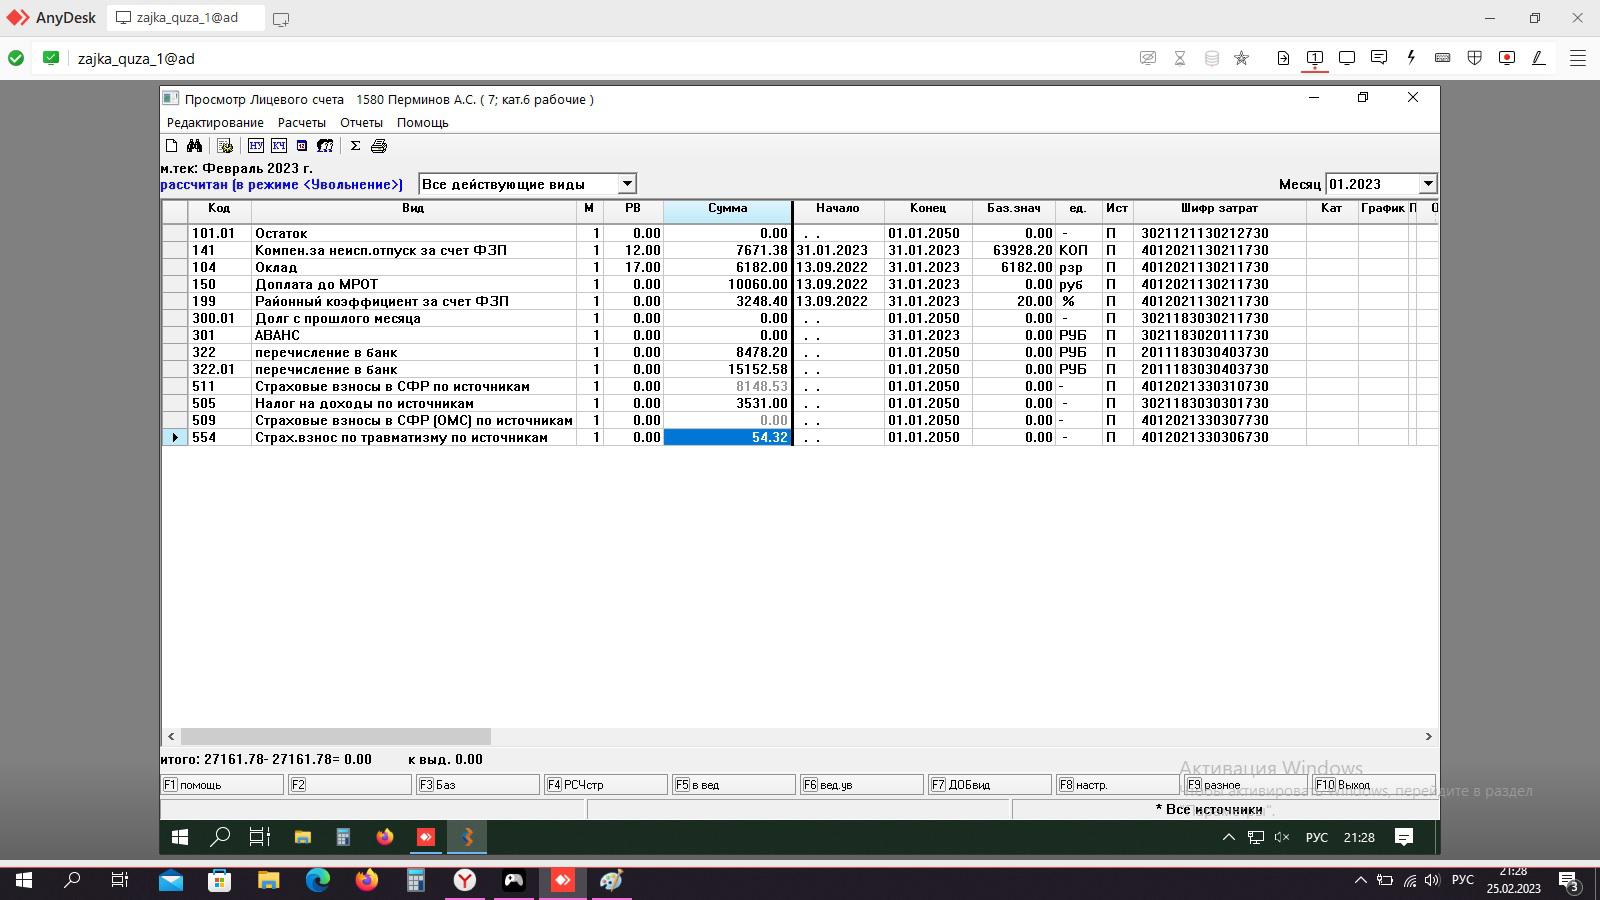Open Расчеты menu
This screenshot has height=900, width=1600.
302,122
